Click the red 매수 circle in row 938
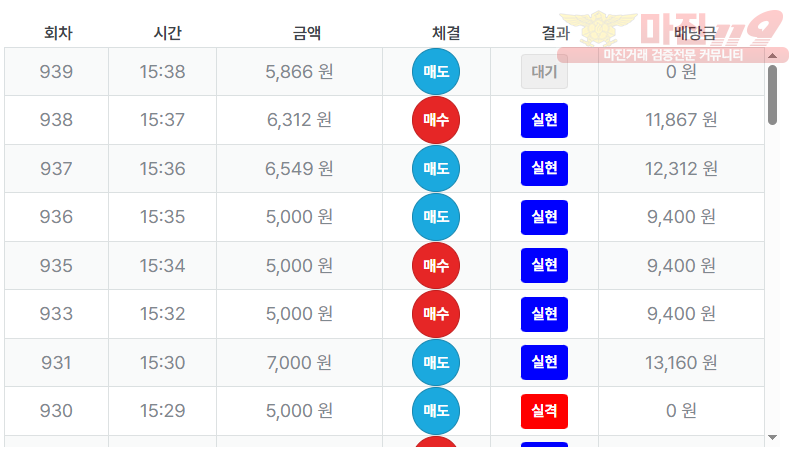The width and height of the screenshot is (800, 450). point(436,120)
